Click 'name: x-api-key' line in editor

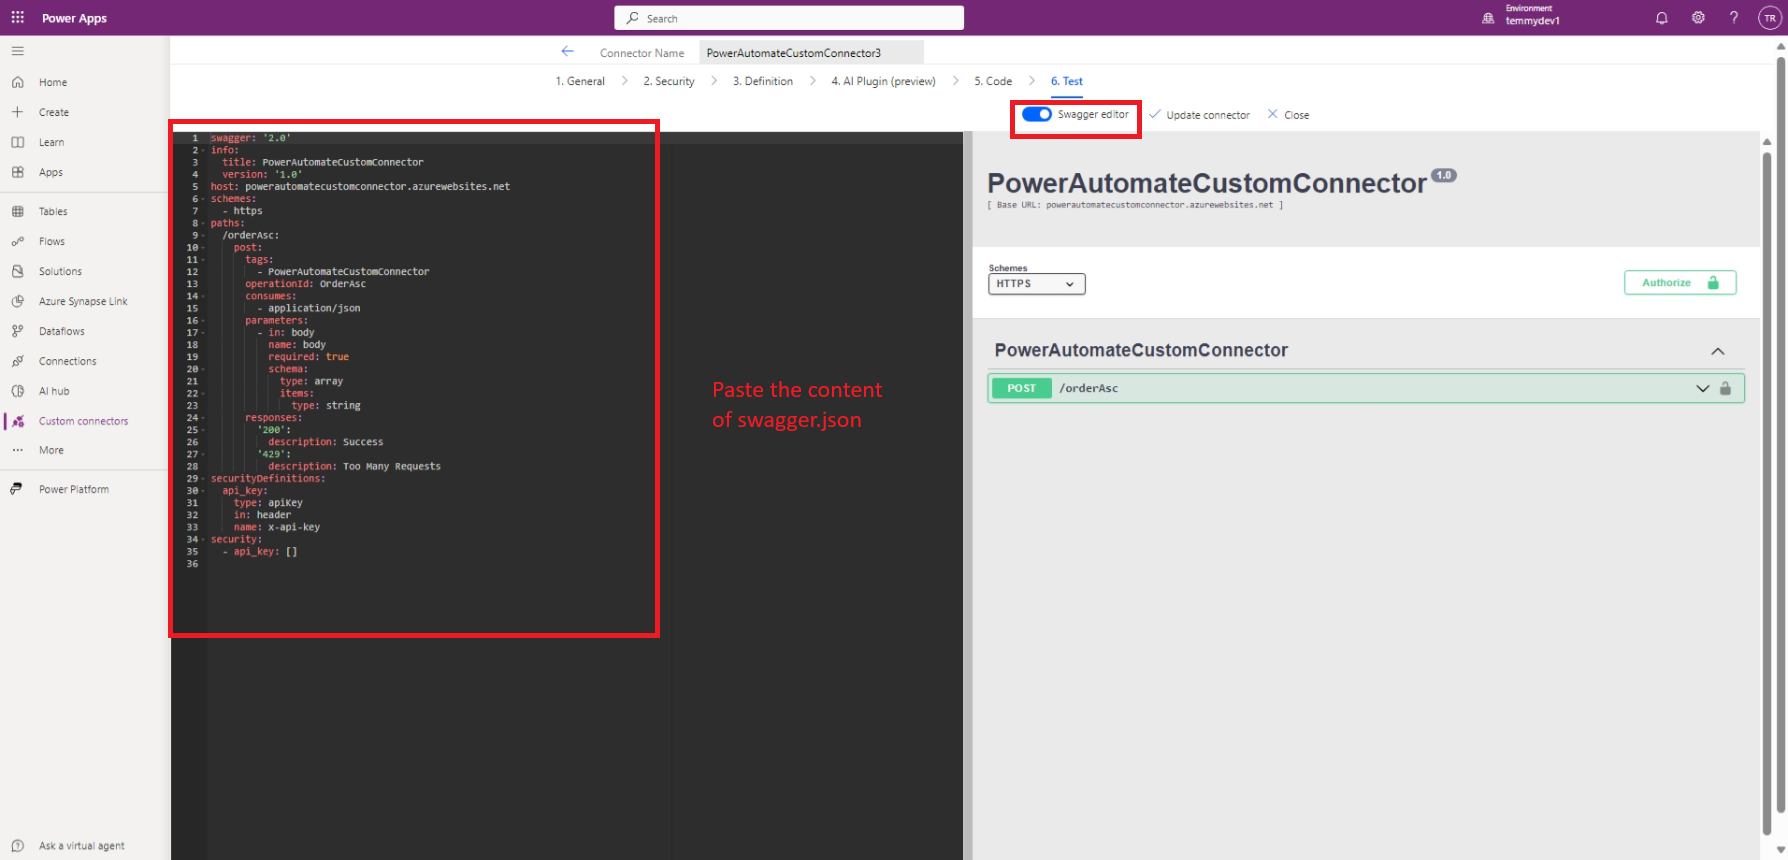point(277,527)
